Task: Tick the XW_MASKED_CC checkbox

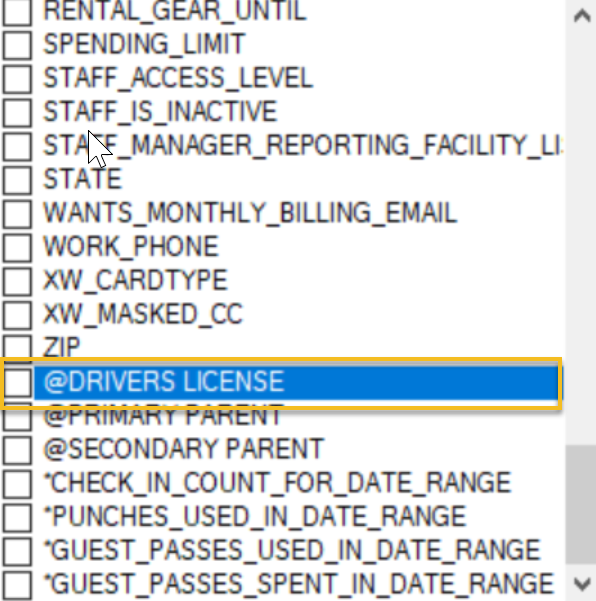Action: pyautogui.click(x=17, y=315)
